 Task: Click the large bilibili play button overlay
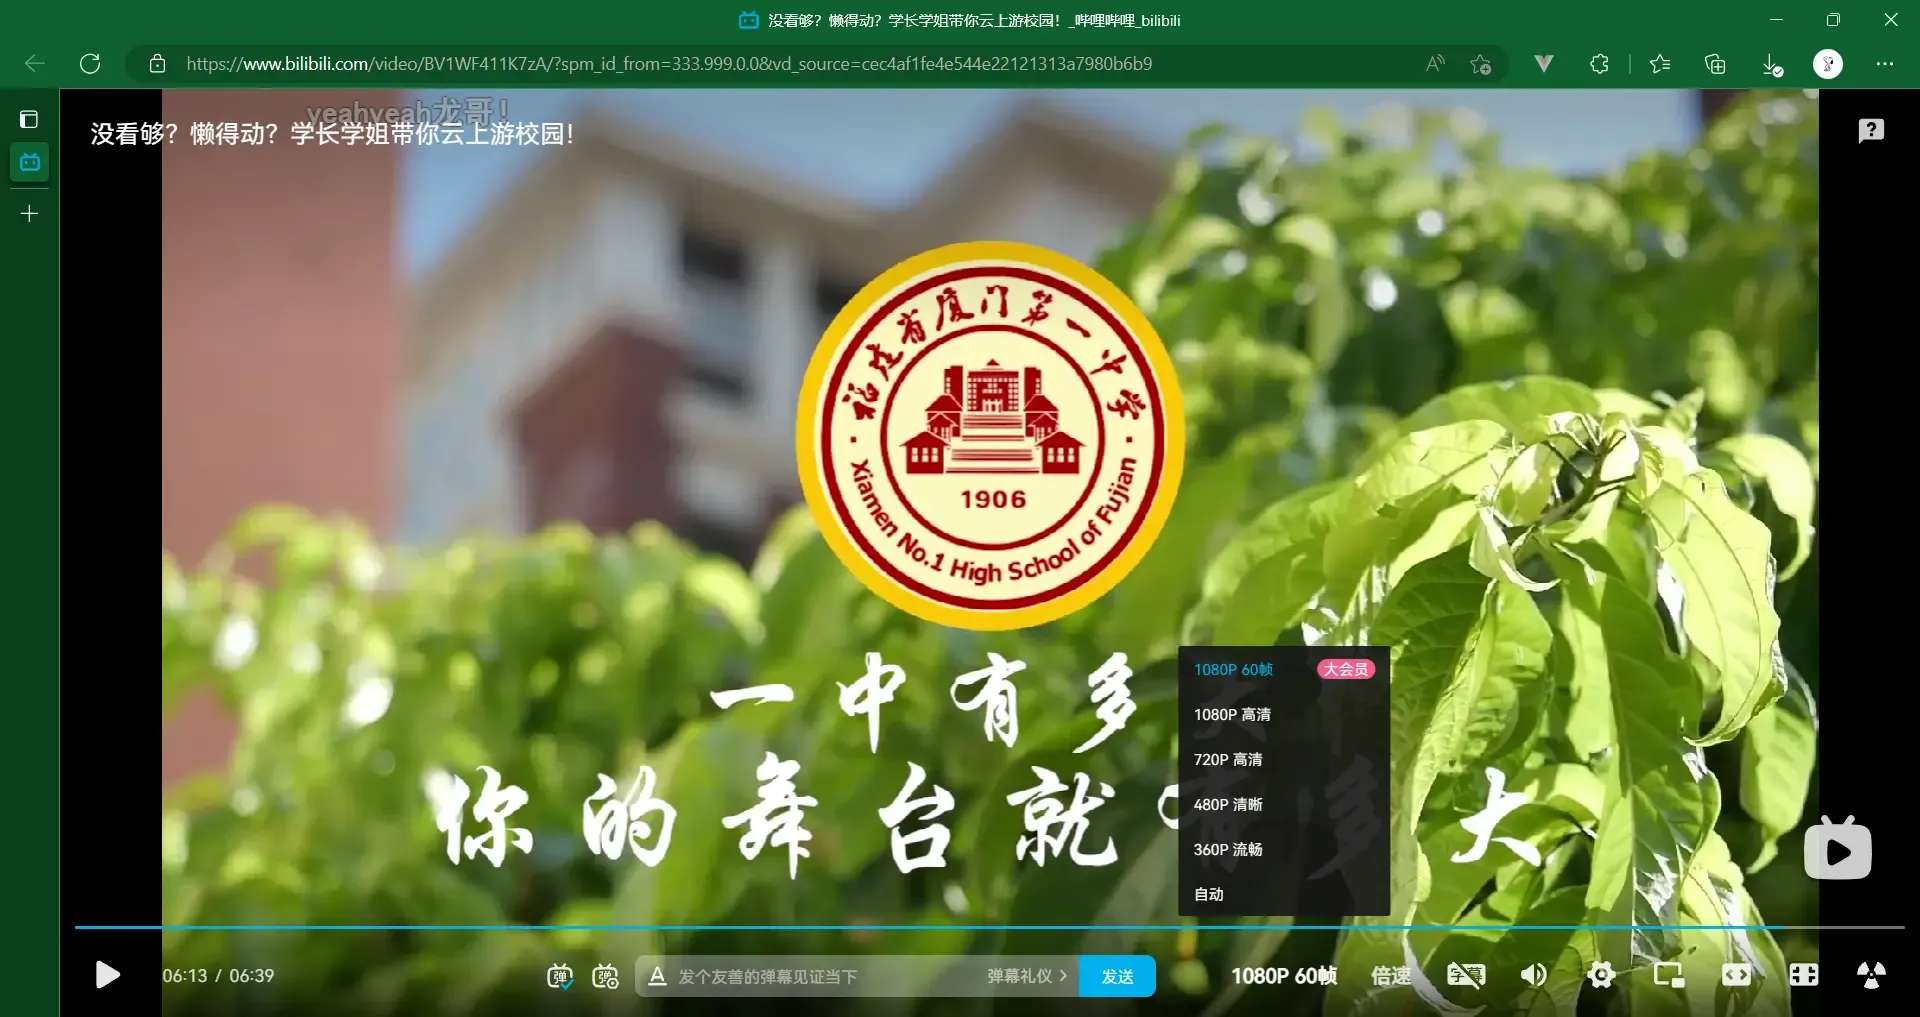(1838, 849)
